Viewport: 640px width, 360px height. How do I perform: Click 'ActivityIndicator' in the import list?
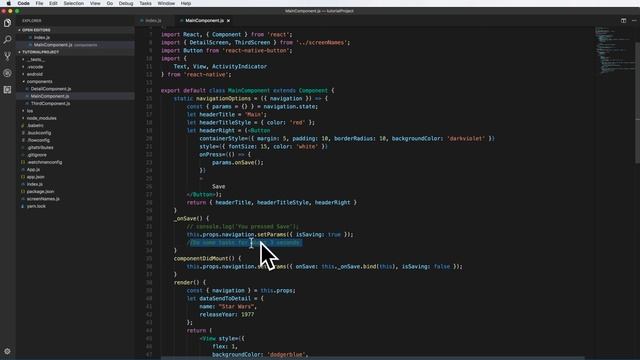(x=239, y=67)
